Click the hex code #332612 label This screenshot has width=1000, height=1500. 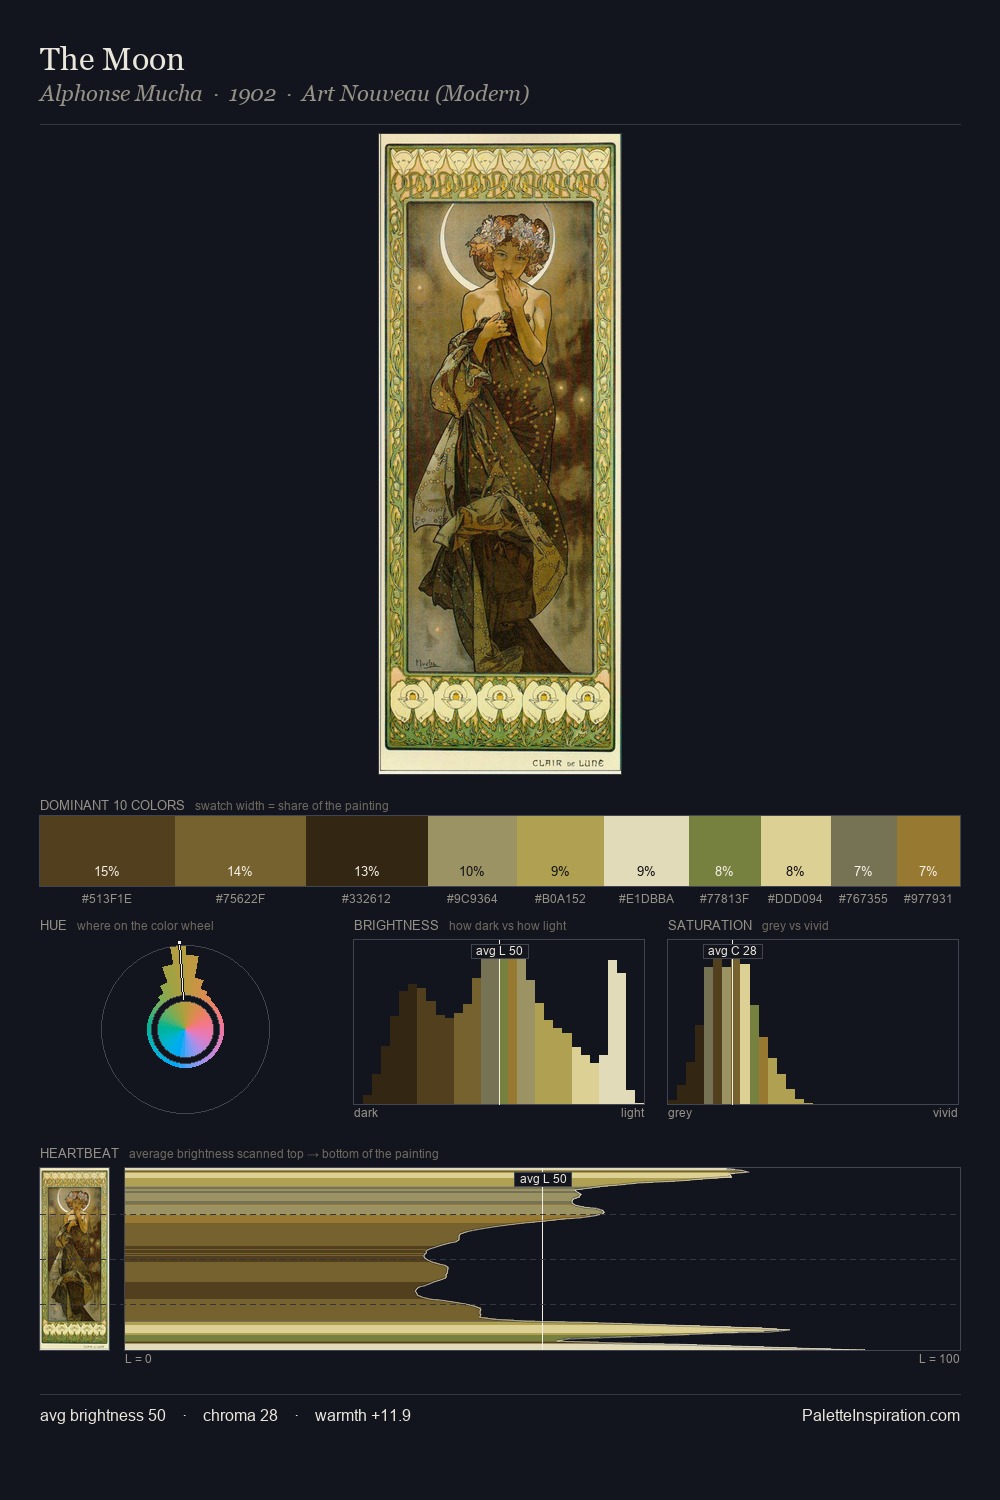366,899
